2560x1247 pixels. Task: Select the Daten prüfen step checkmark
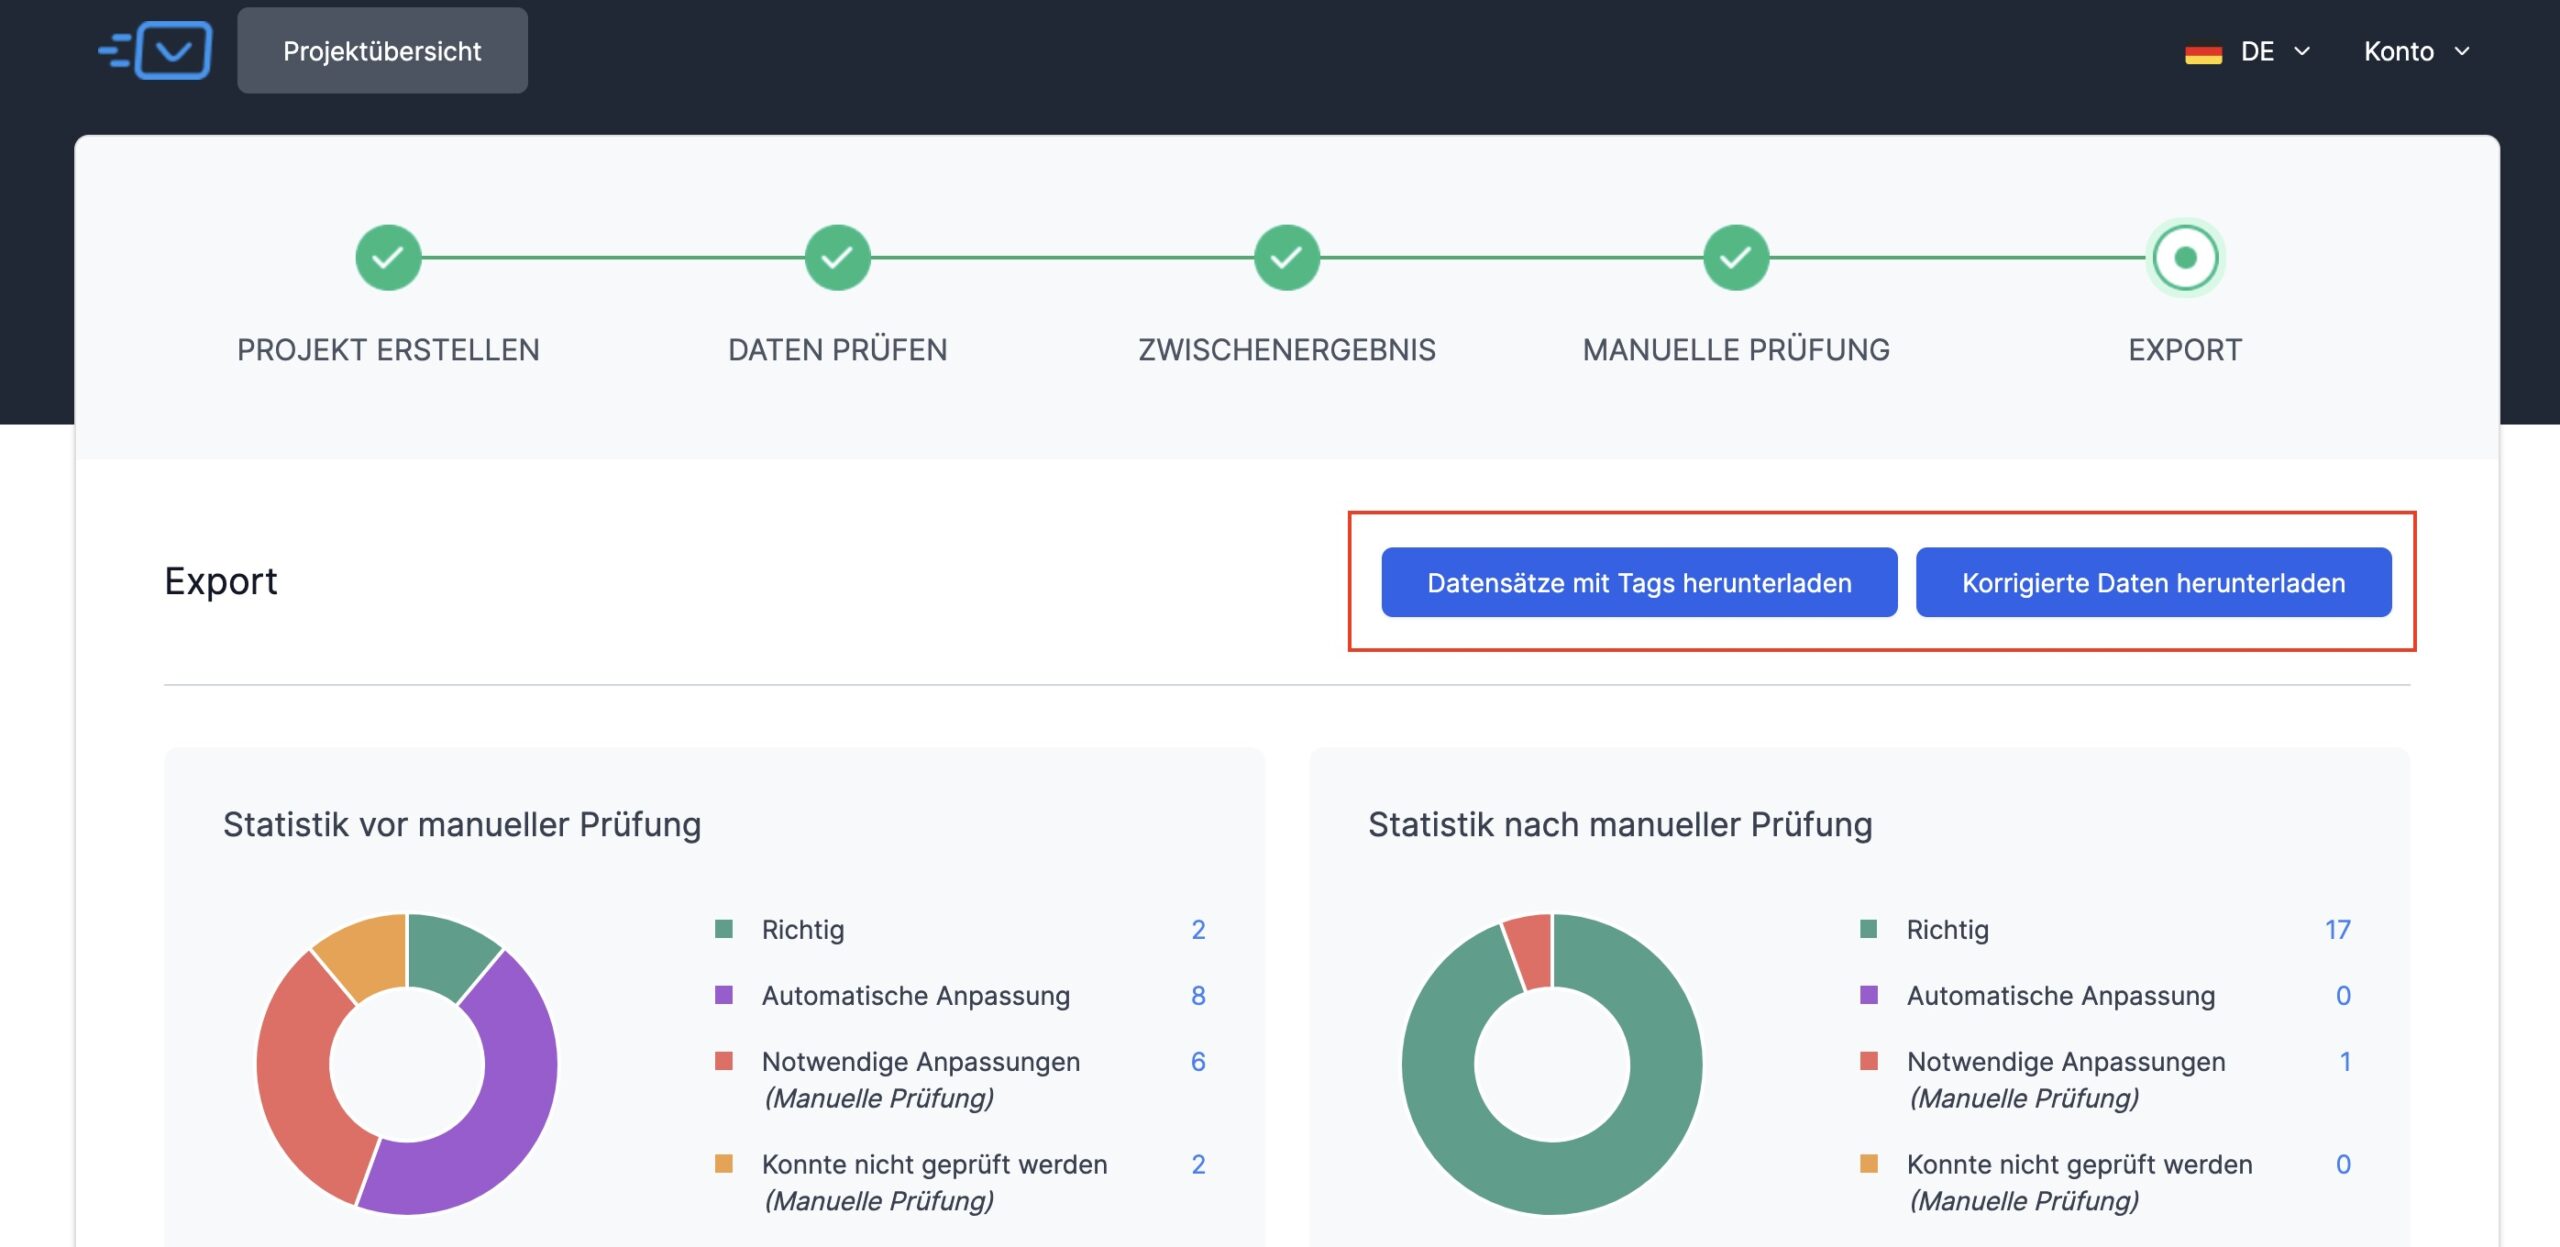(x=838, y=258)
